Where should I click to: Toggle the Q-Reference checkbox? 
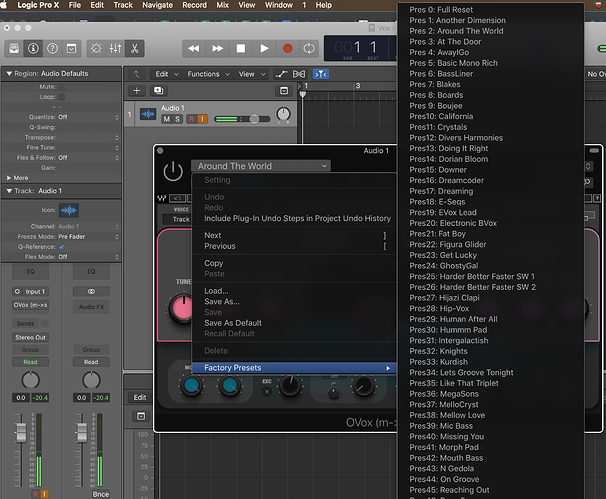[62, 247]
